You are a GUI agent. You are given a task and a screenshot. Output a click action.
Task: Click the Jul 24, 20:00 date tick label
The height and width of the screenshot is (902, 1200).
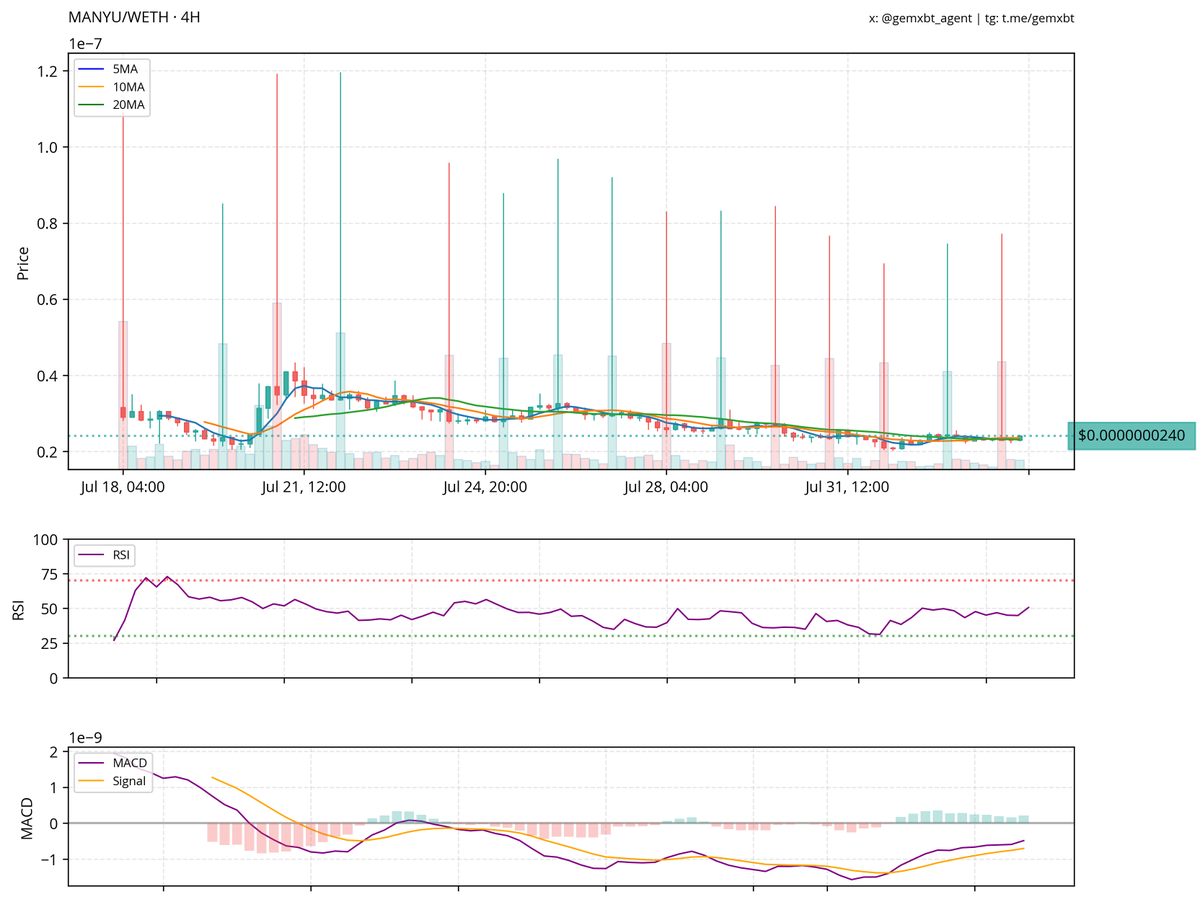[x=484, y=488]
